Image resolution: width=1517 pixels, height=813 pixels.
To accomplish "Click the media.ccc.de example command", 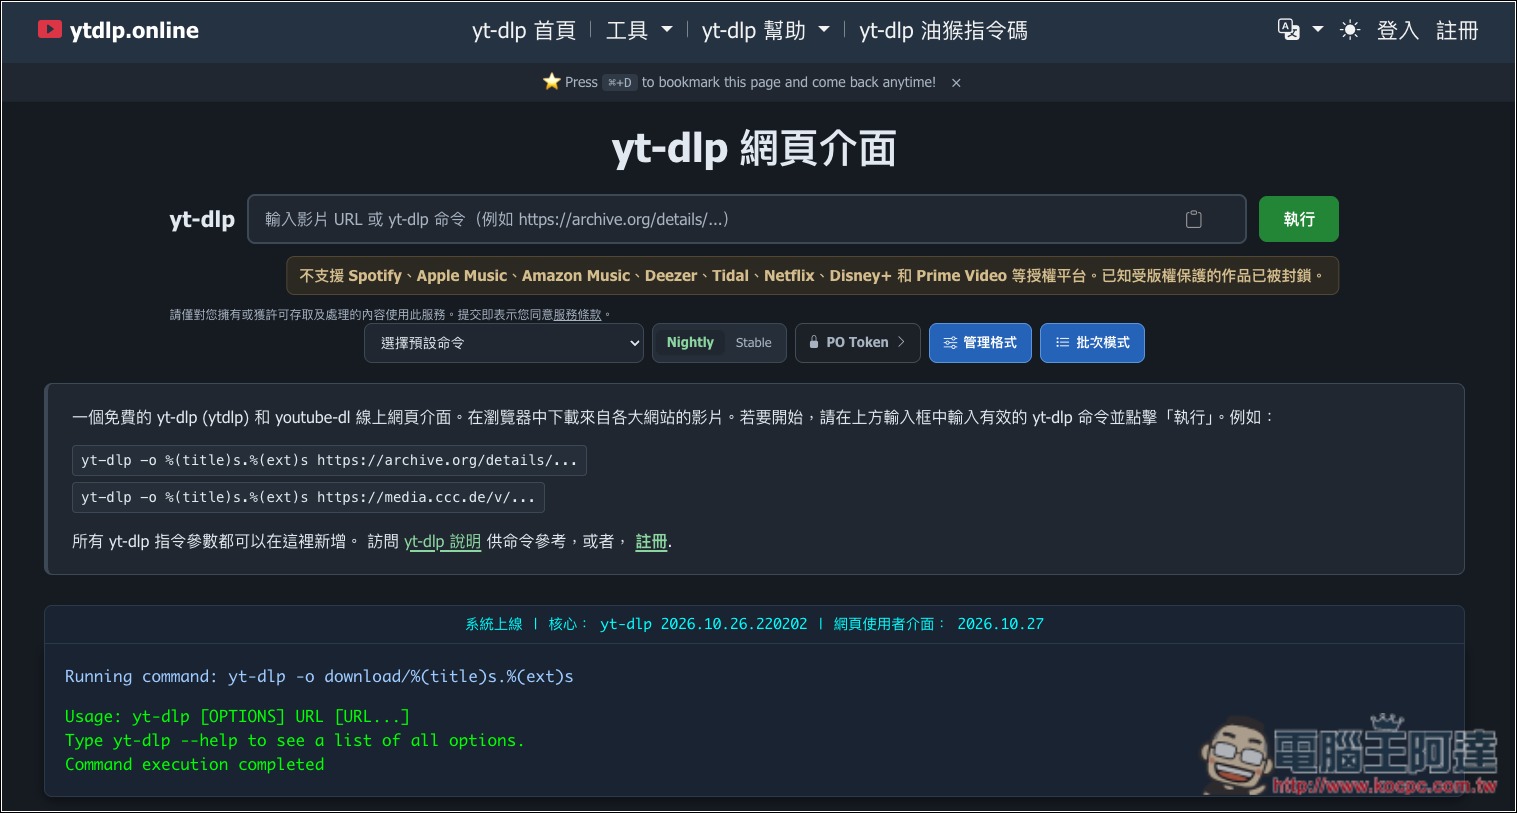I will point(308,497).
